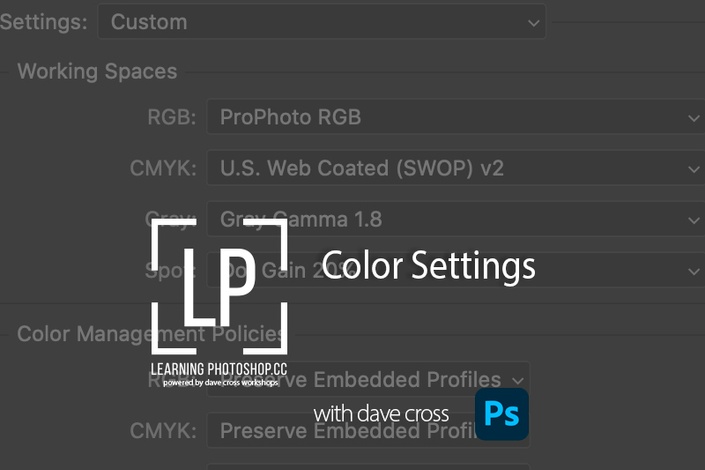
Task: Open the RGB ProPhoto RGB working space dropdown
Action: coord(455,117)
